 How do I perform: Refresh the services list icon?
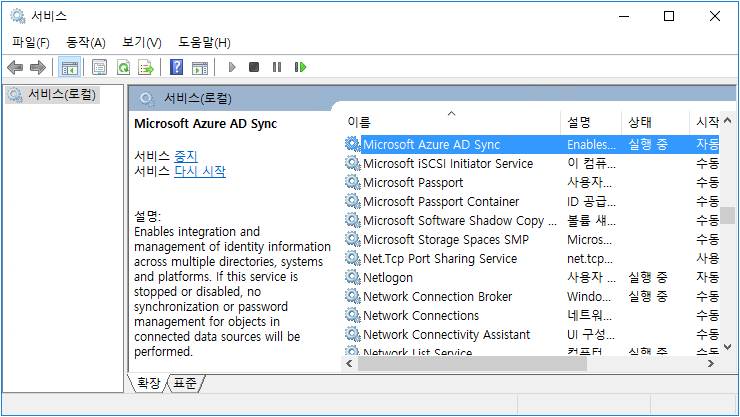124,67
